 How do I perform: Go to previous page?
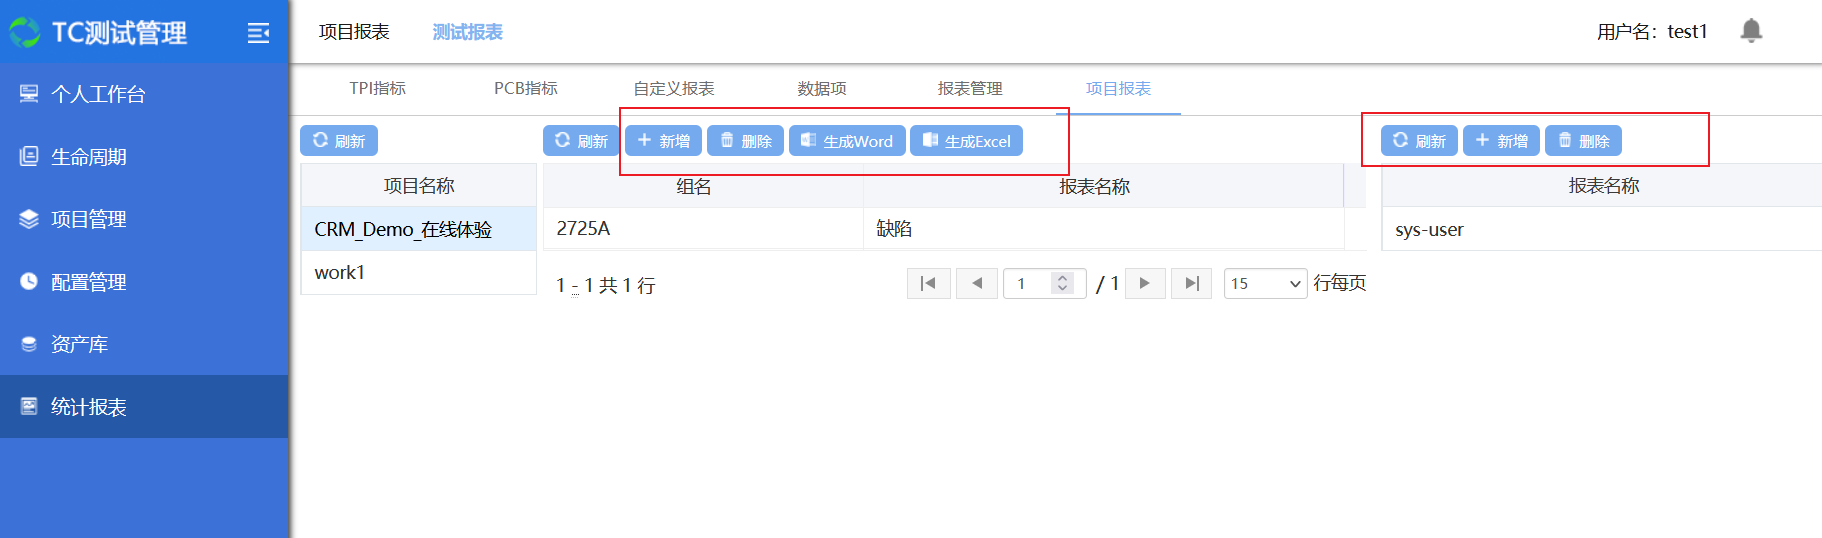pyautogui.click(x=977, y=283)
